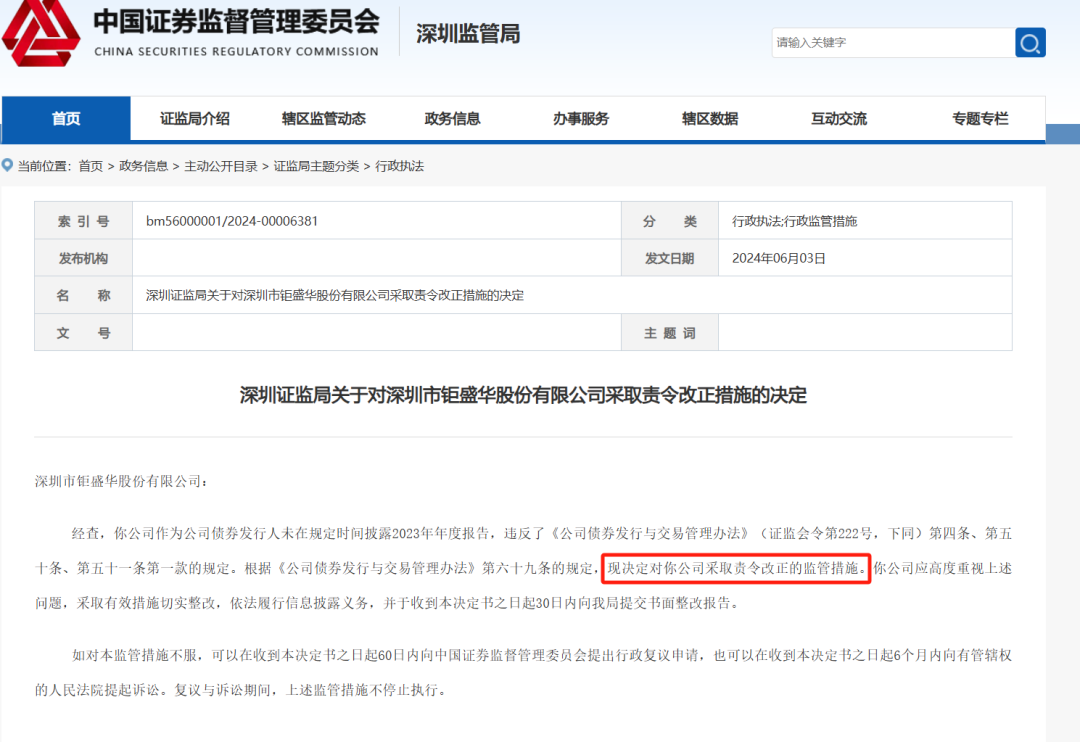Click the 证监局主题分类 breadcrumb link

point(316,166)
